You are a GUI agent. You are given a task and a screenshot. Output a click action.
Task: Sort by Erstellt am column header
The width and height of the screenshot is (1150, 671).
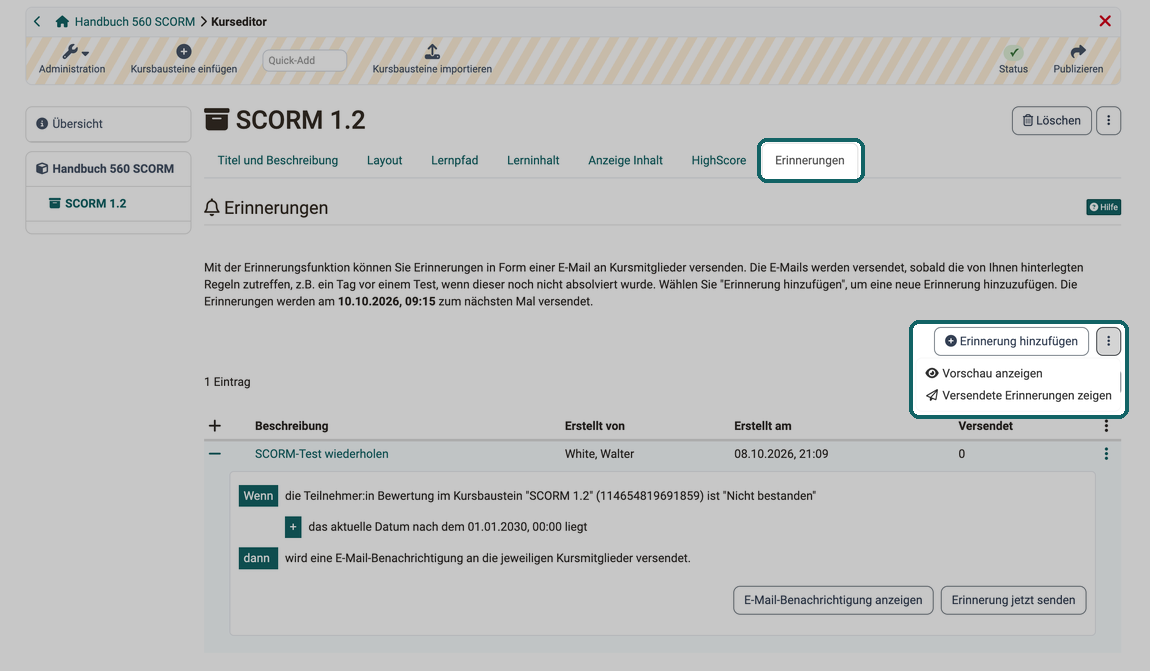762,426
